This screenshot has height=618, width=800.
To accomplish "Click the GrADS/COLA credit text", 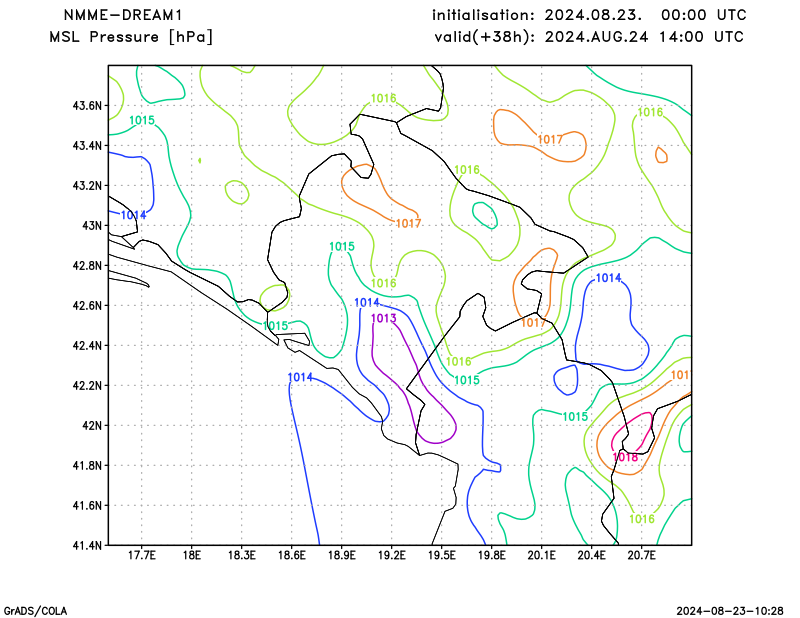I will pos(35,611).
